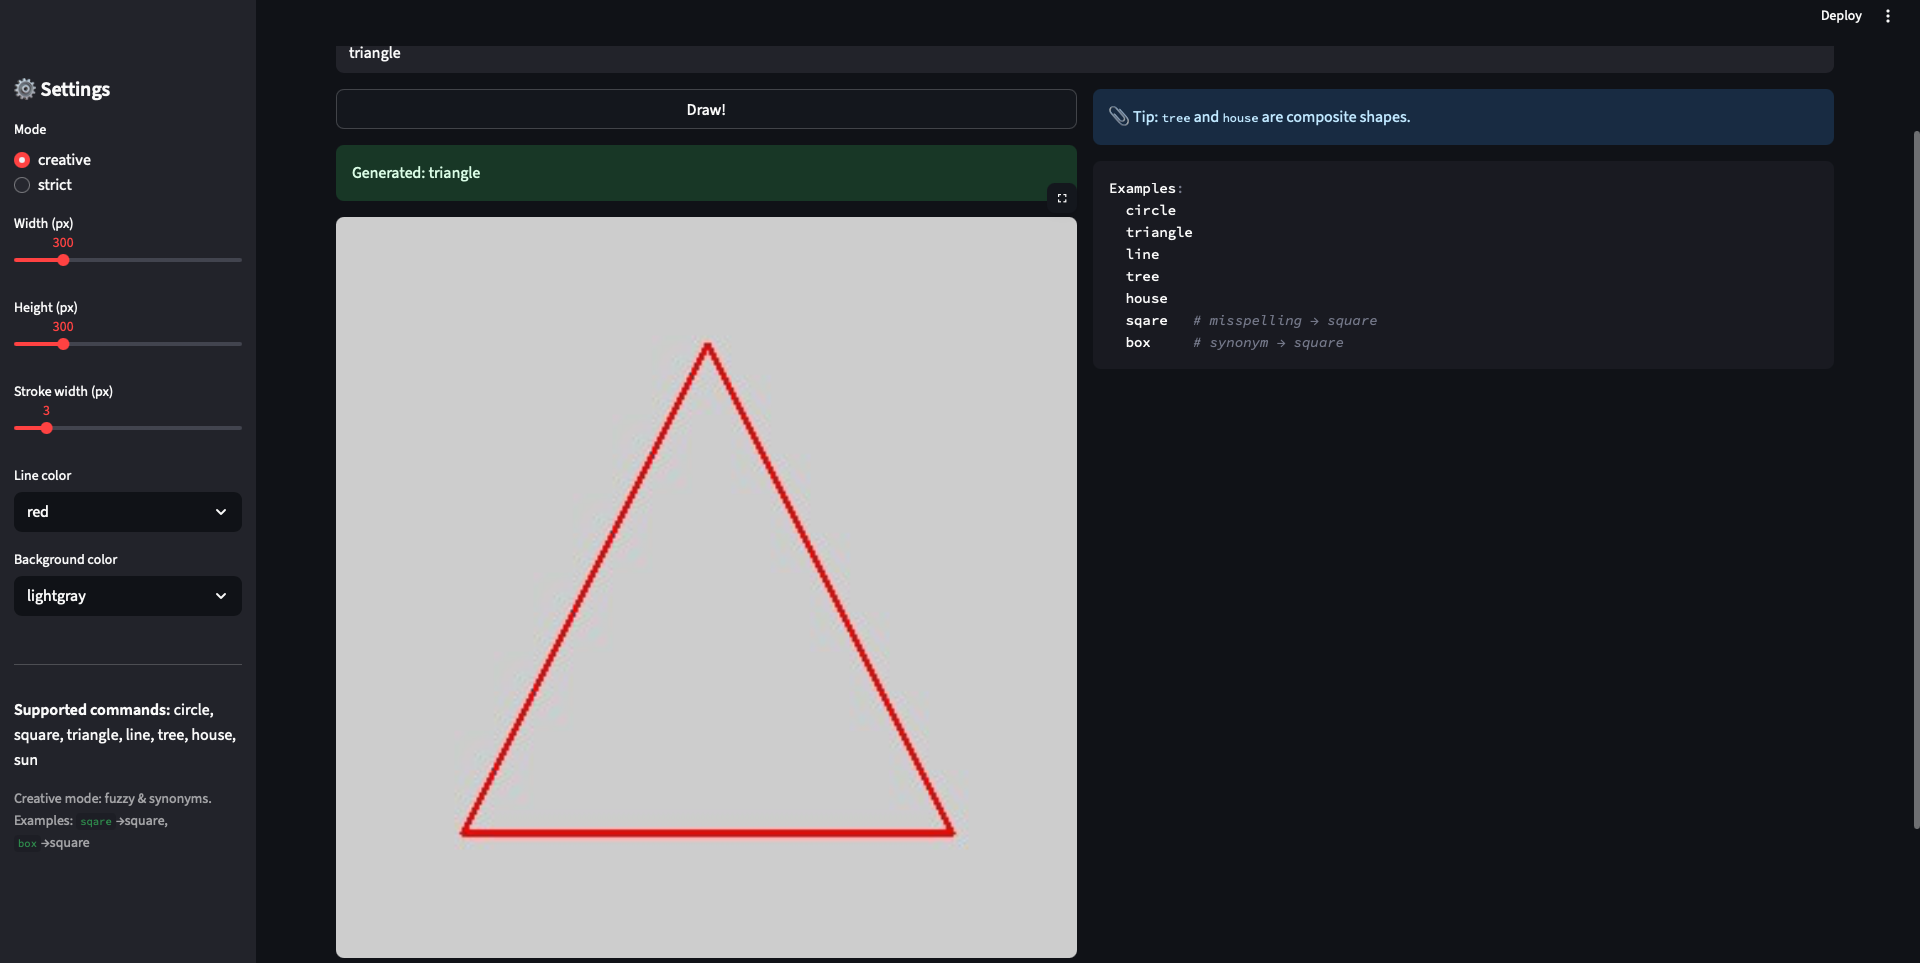Click the 'Examples:' heading in code block

(x=1146, y=188)
